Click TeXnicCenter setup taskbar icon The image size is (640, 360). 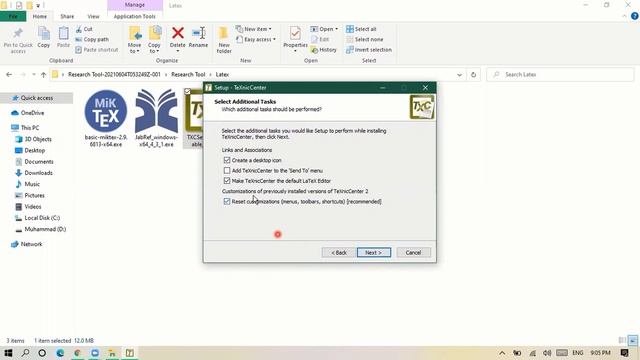[129, 353]
